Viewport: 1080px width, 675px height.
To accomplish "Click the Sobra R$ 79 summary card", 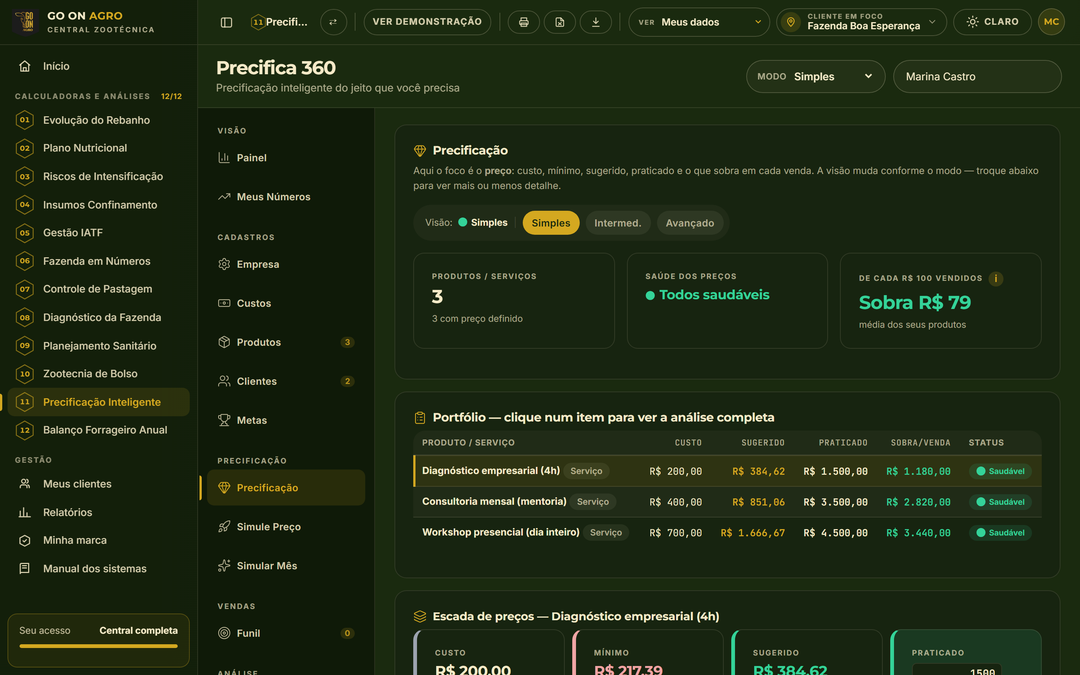I will [940, 301].
